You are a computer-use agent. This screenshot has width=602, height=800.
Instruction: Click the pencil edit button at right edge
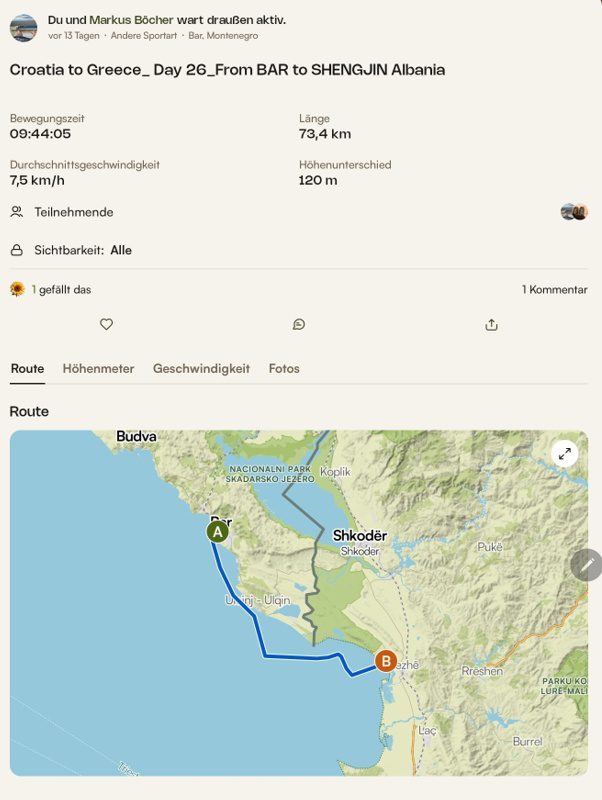click(587, 565)
